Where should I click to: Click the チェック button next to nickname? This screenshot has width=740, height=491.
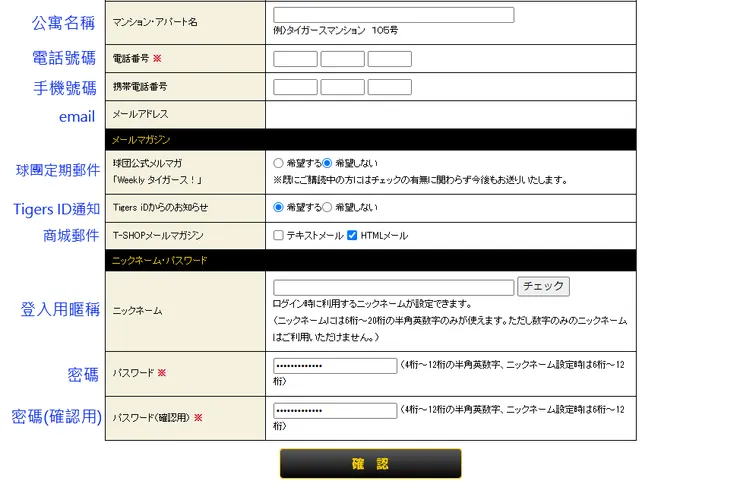[543, 287]
